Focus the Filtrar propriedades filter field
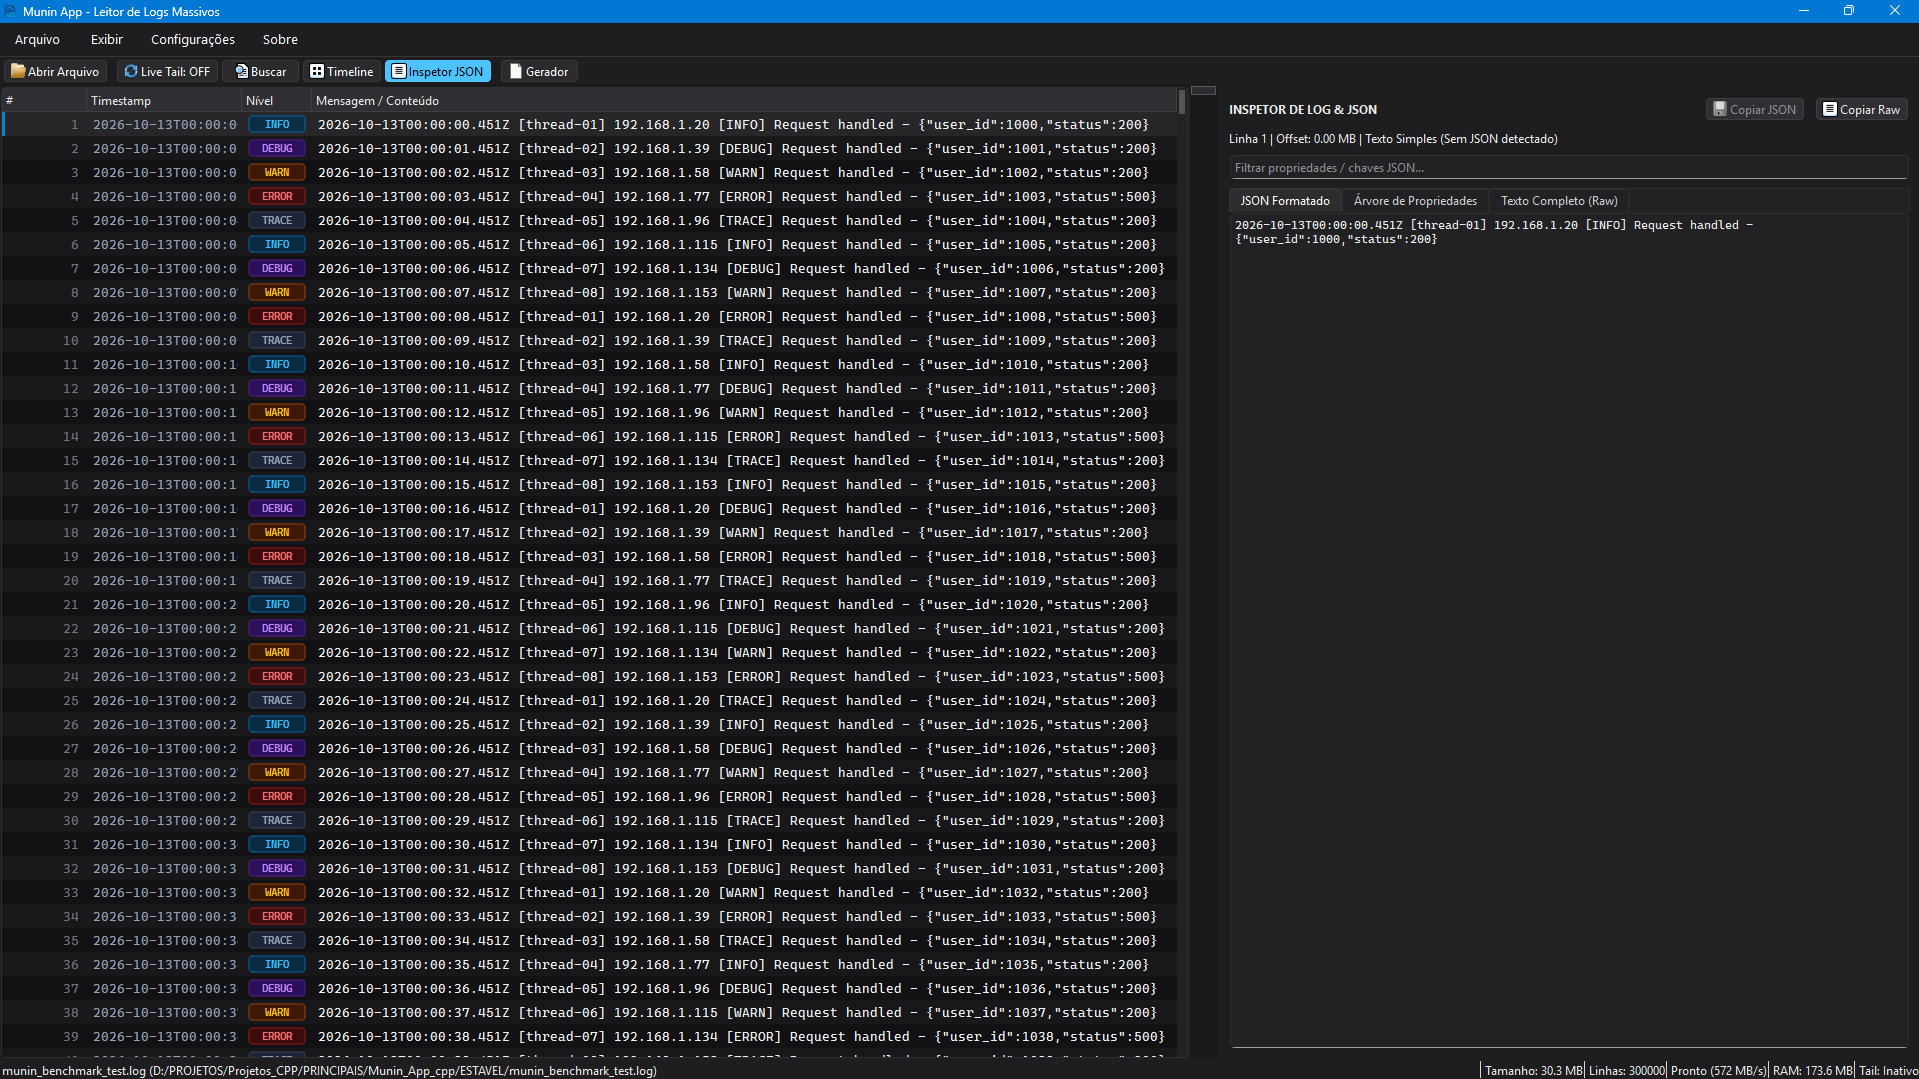Viewport: 1919px width, 1079px height. tap(1568, 168)
